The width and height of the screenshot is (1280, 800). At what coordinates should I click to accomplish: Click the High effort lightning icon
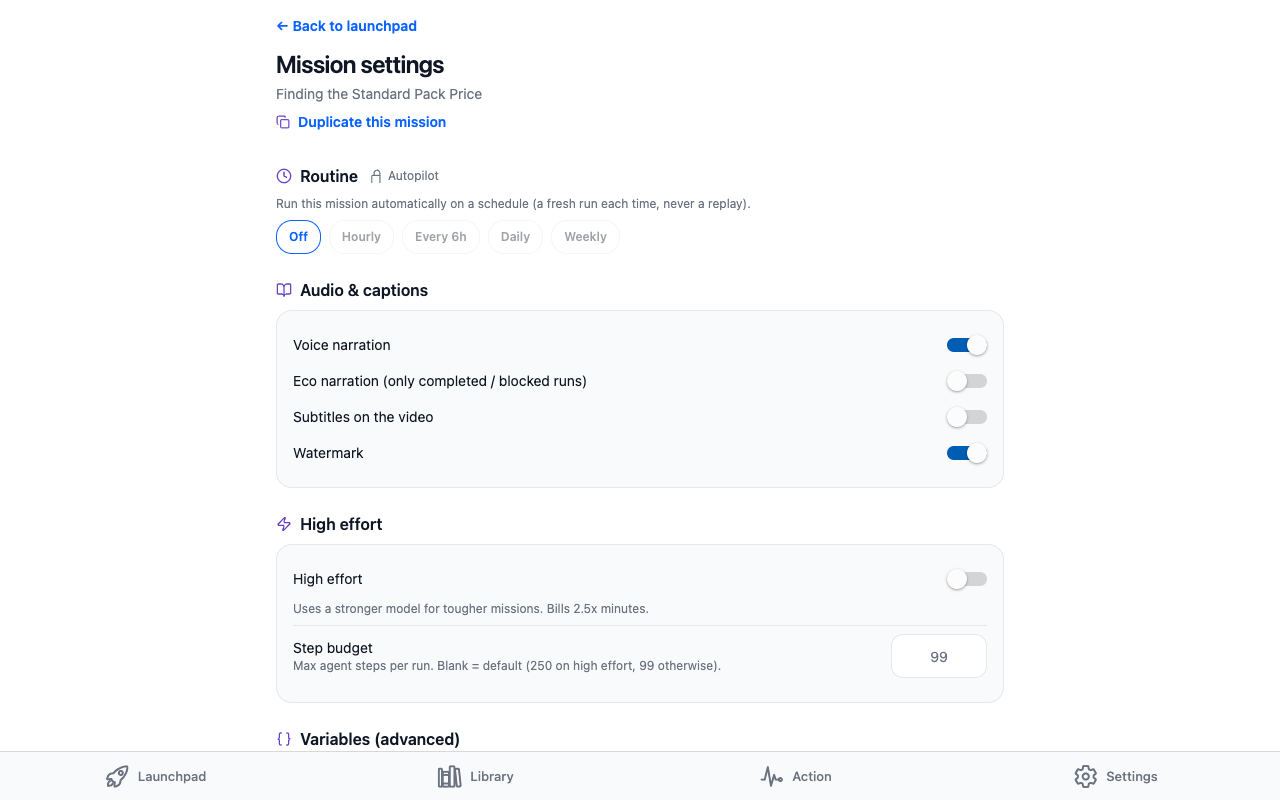click(284, 524)
